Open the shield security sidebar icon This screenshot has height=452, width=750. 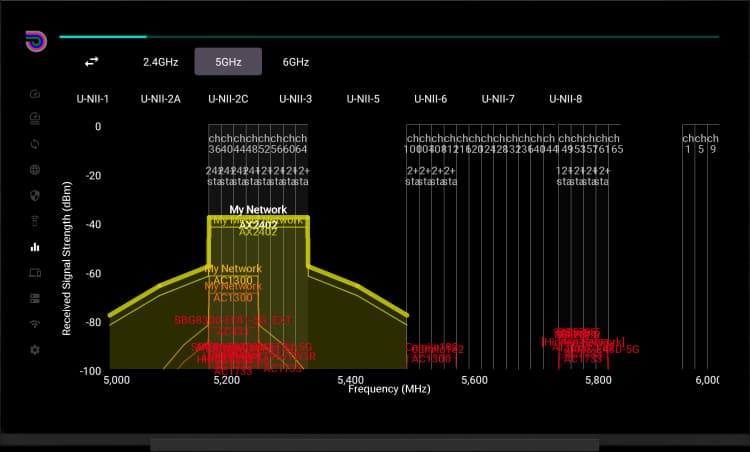(x=35, y=195)
